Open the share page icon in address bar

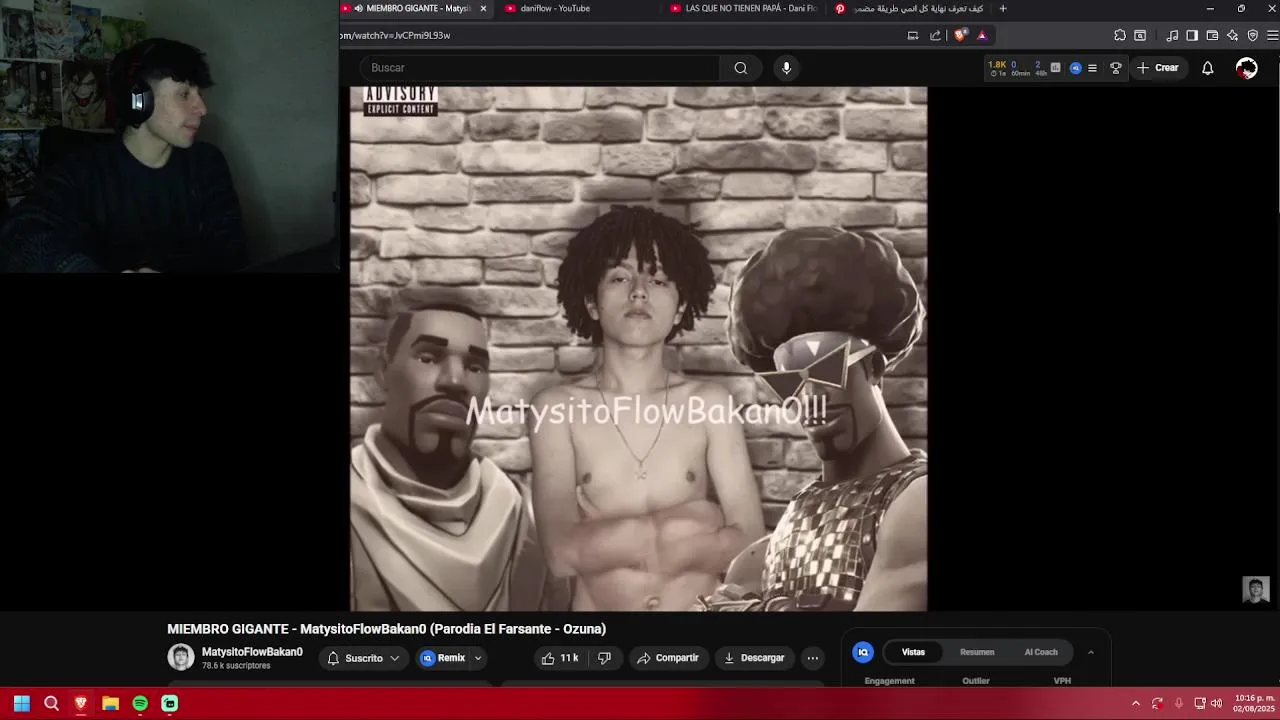click(x=935, y=35)
